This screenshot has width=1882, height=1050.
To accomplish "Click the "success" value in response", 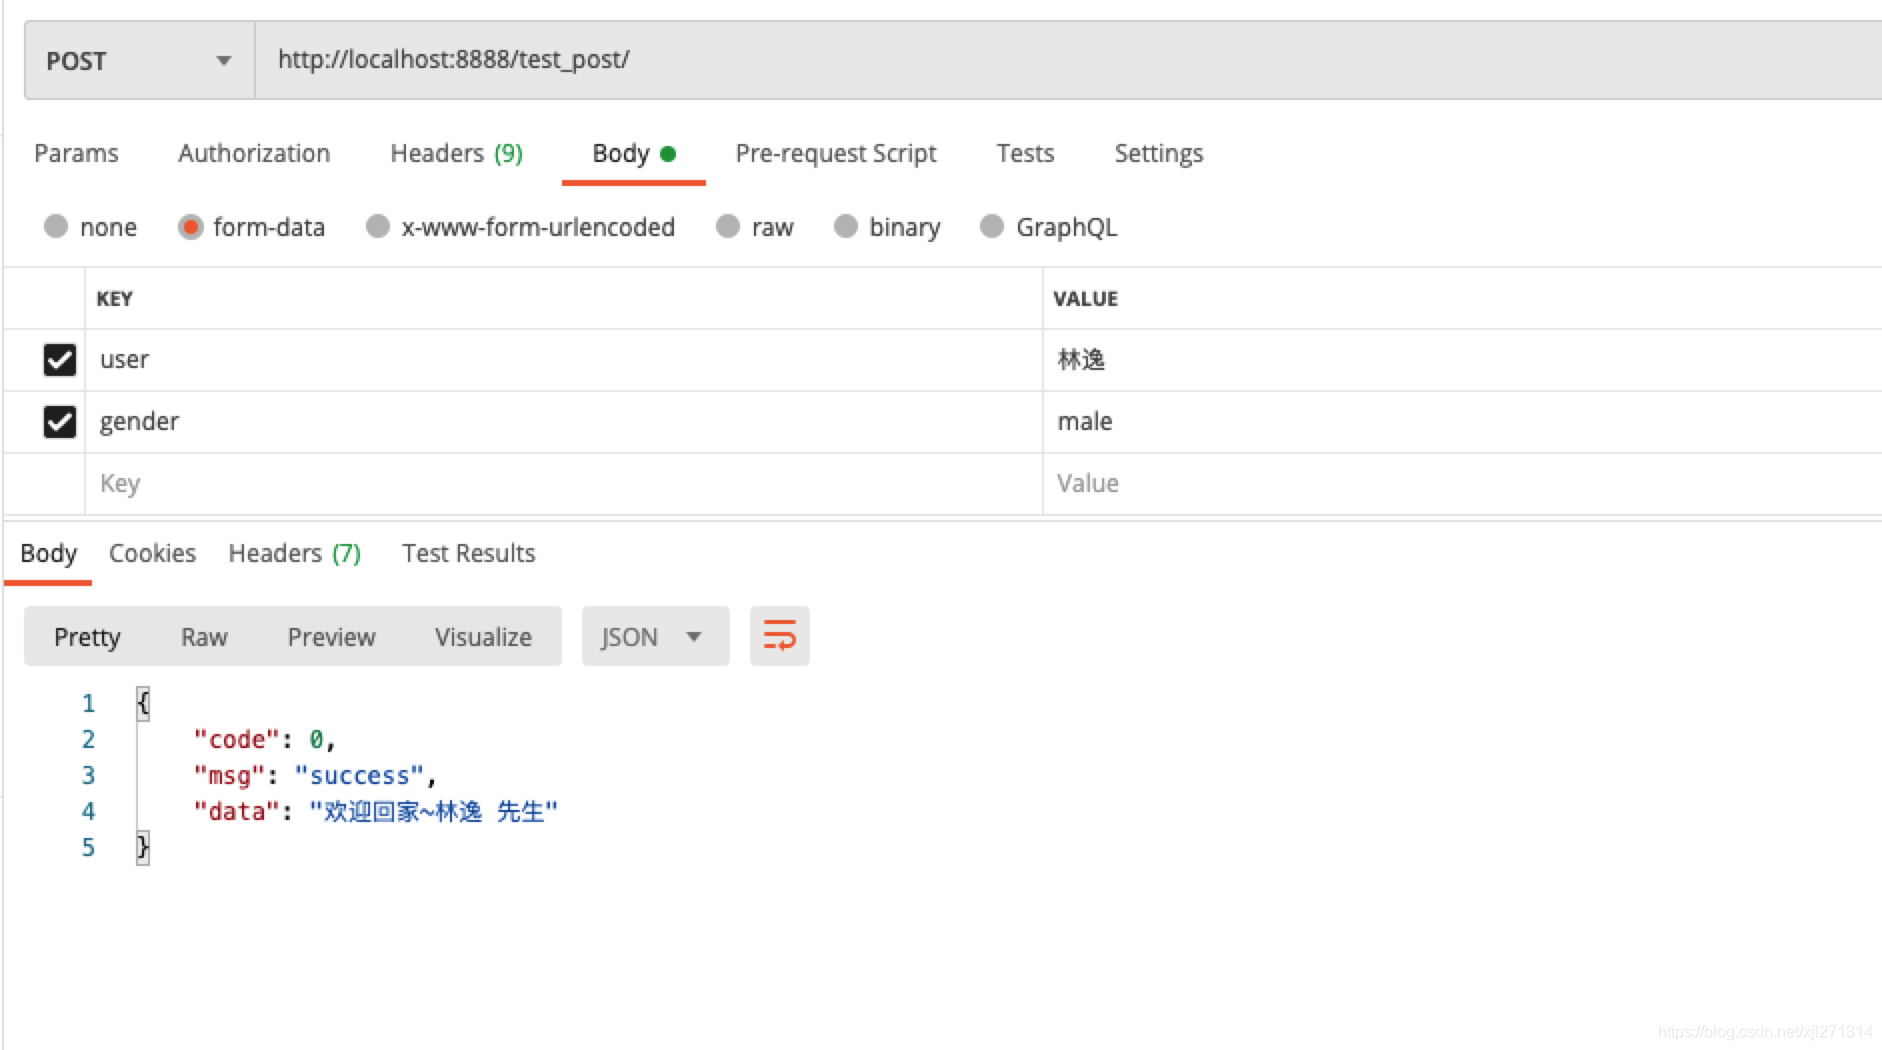I will 360,776.
